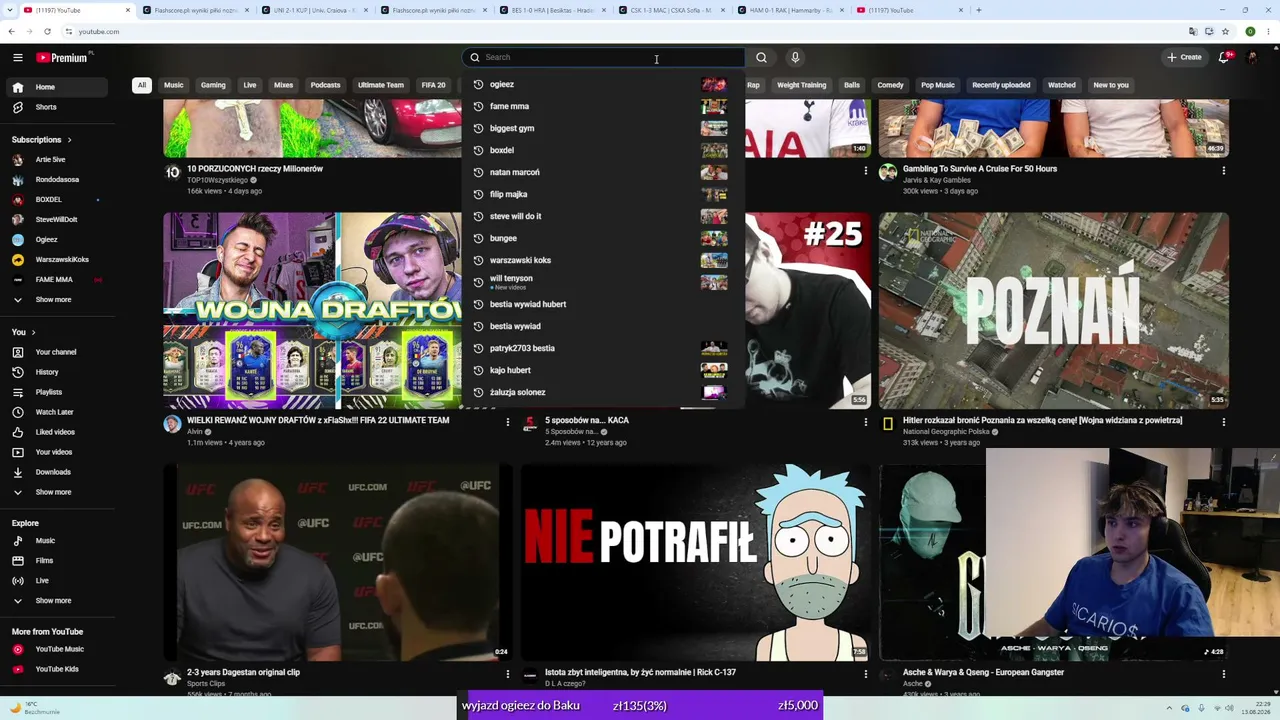Open YouTube Music from the sidebar

point(57,649)
